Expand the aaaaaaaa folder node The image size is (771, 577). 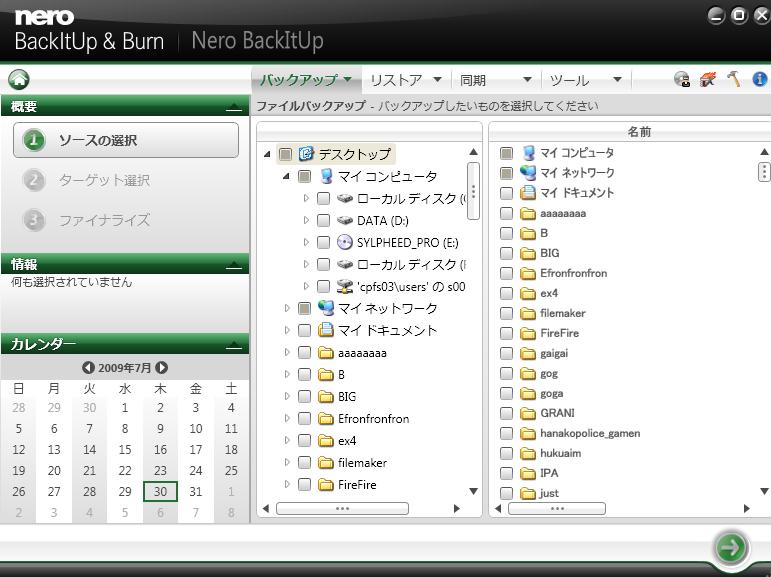[287, 352]
